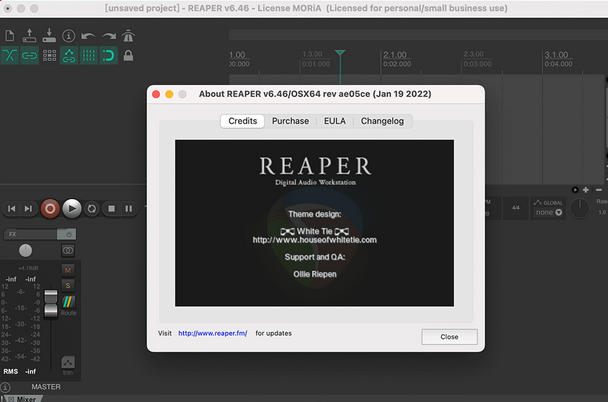Click the Mixer tab at bottom
The width and height of the screenshot is (608, 402).
(22, 399)
